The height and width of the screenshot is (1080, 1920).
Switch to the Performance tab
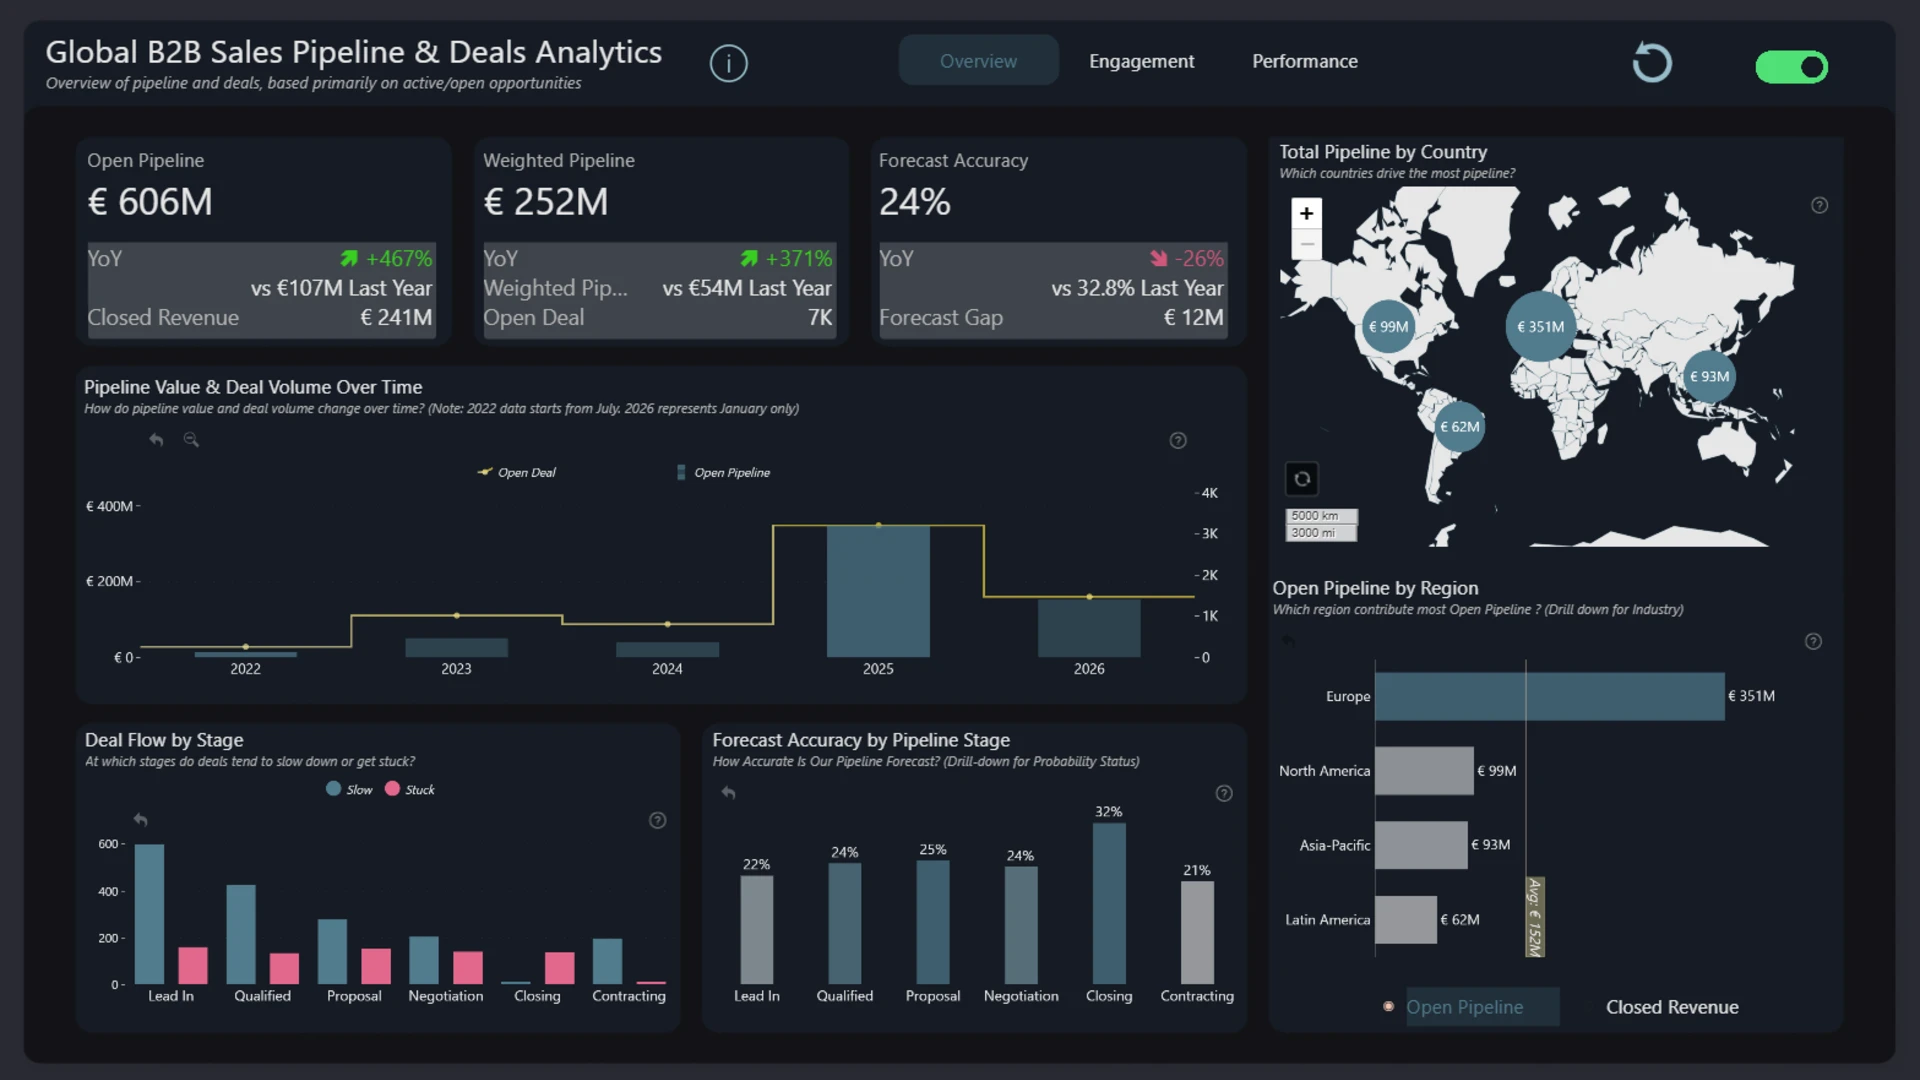pyautogui.click(x=1304, y=61)
